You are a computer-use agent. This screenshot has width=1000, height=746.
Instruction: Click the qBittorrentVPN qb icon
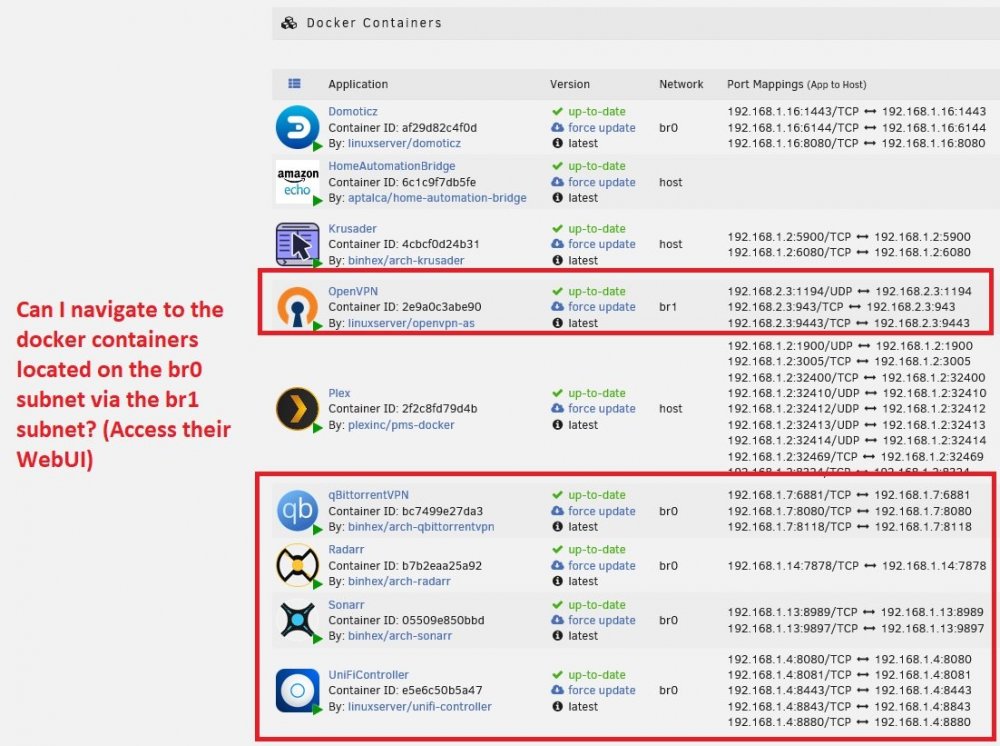coord(297,510)
